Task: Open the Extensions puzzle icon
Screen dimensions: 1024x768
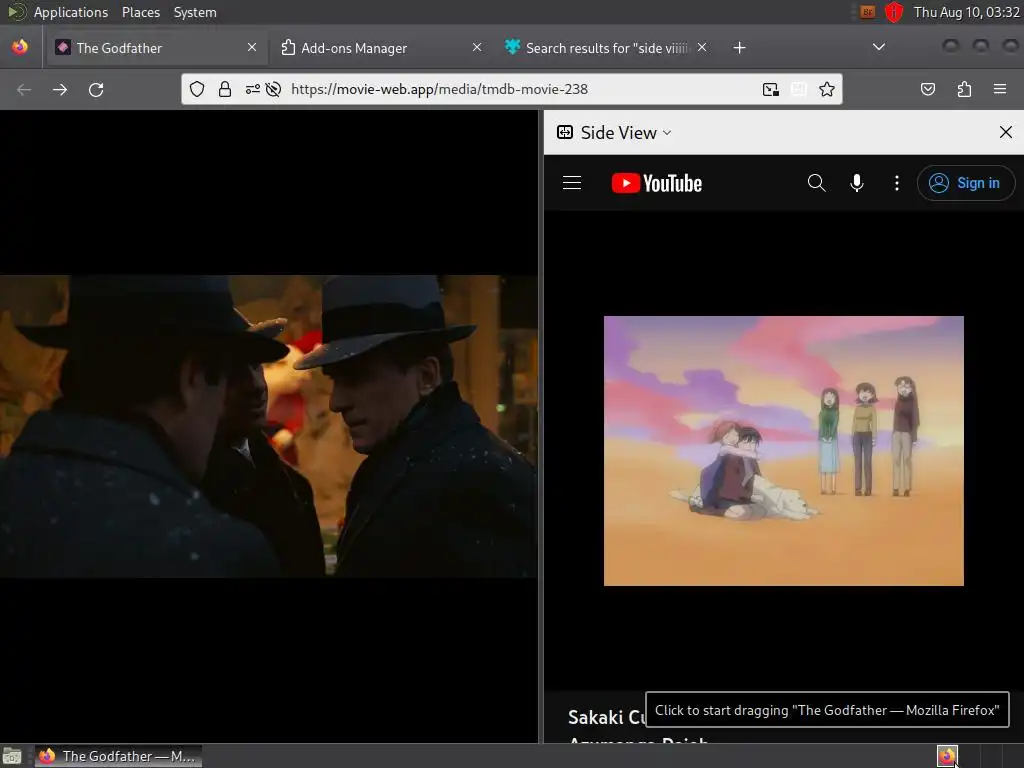Action: tap(964, 89)
